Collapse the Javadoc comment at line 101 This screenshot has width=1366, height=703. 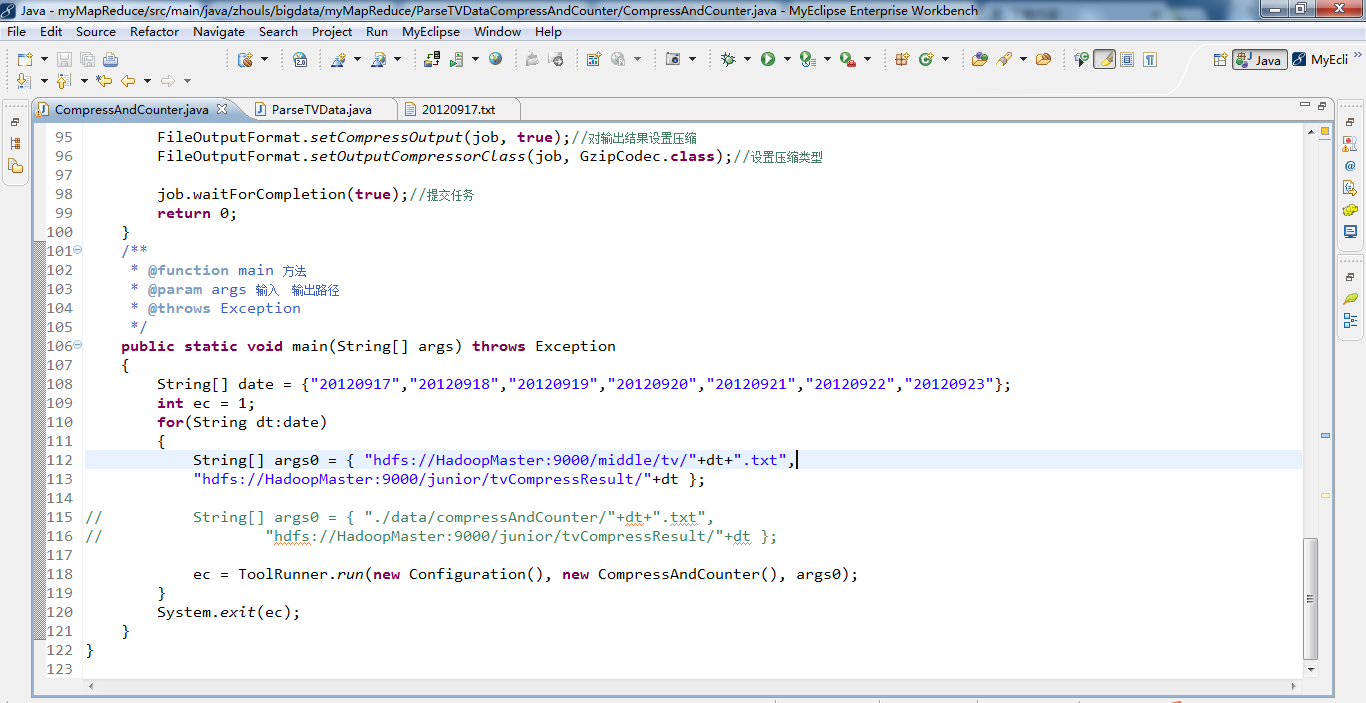(78, 251)
